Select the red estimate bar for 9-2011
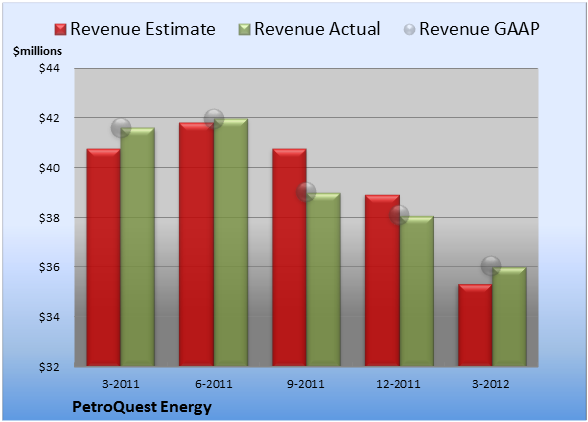The width and height of the screenshot is (588, 422). coord(289,257)
